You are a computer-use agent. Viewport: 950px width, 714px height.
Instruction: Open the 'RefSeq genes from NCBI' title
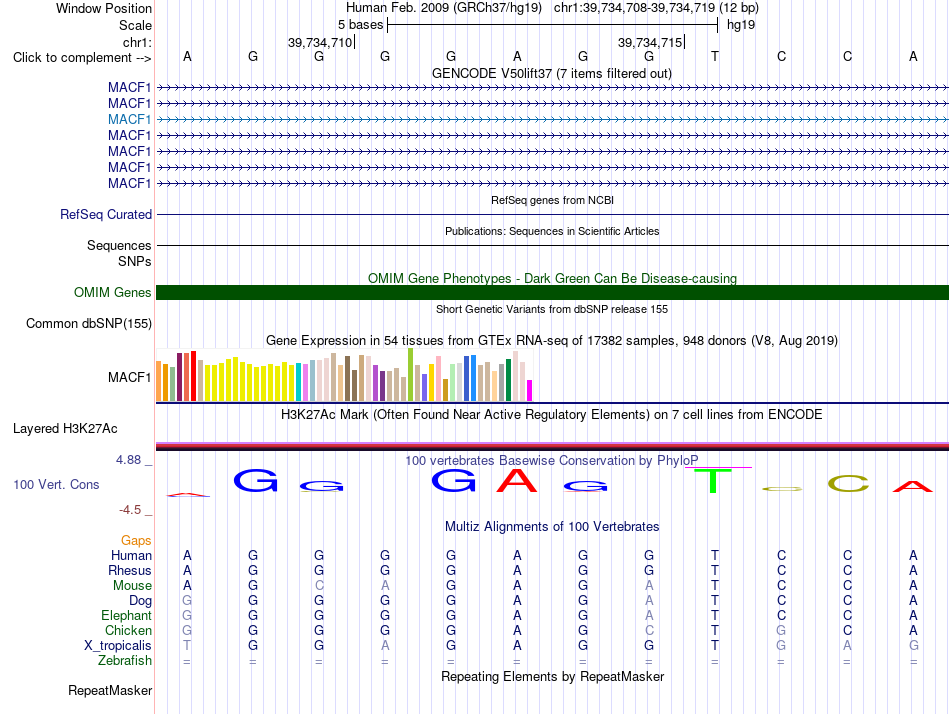(552, 200)
